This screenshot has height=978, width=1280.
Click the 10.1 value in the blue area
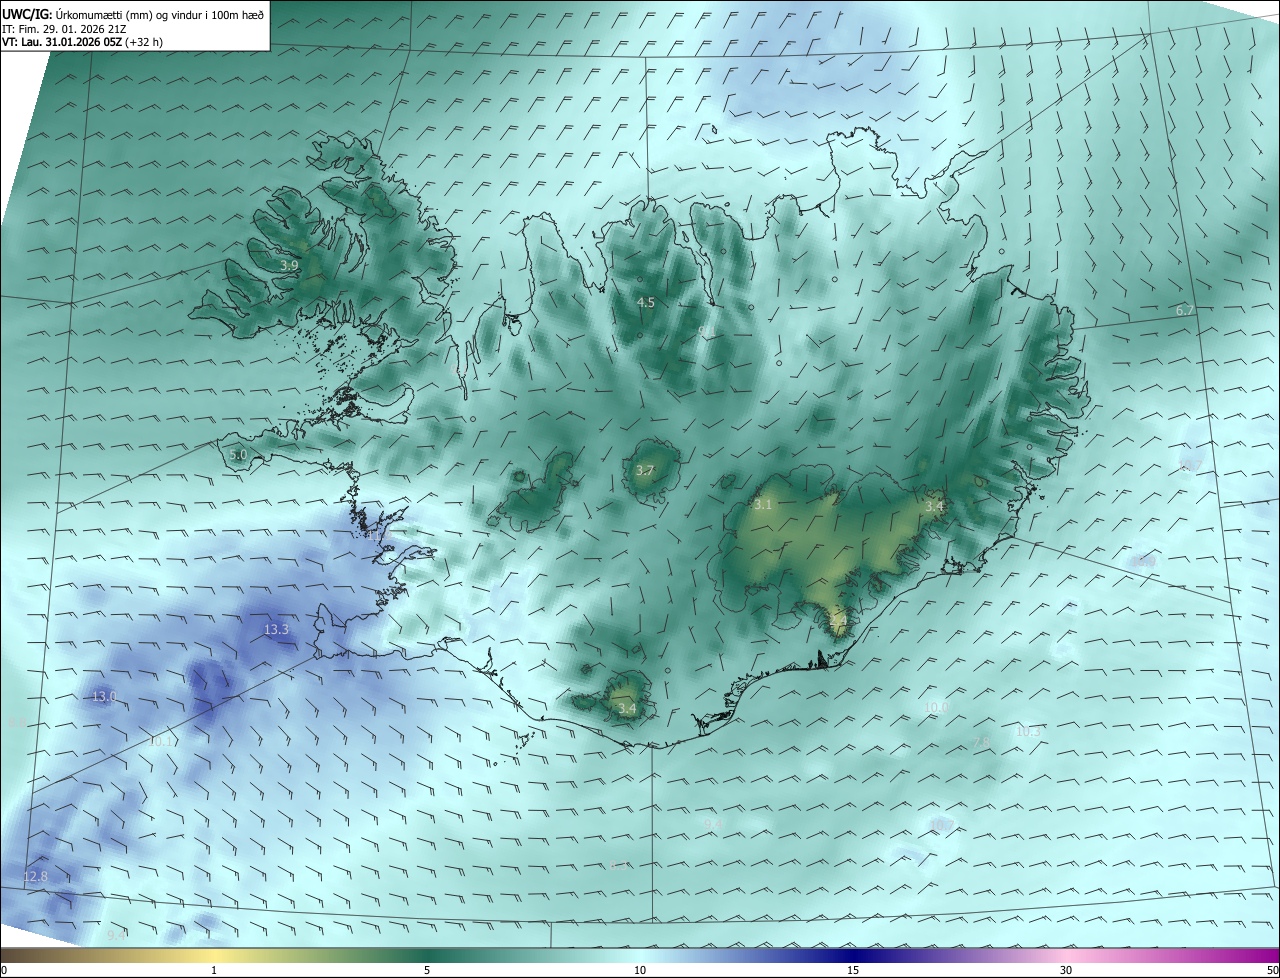point(161,742)
